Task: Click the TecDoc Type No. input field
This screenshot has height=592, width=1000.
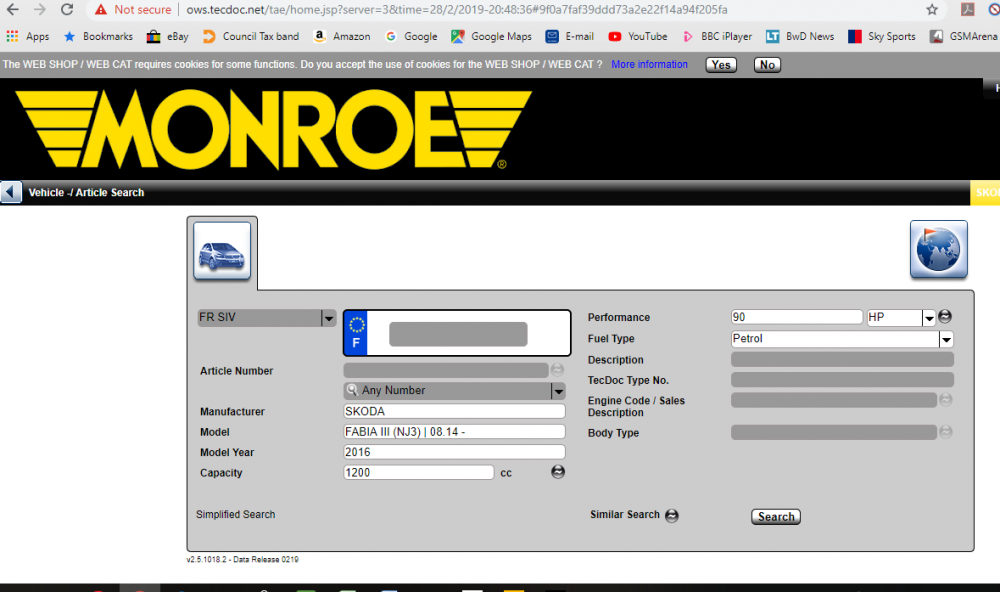Action: coord(842,380)
